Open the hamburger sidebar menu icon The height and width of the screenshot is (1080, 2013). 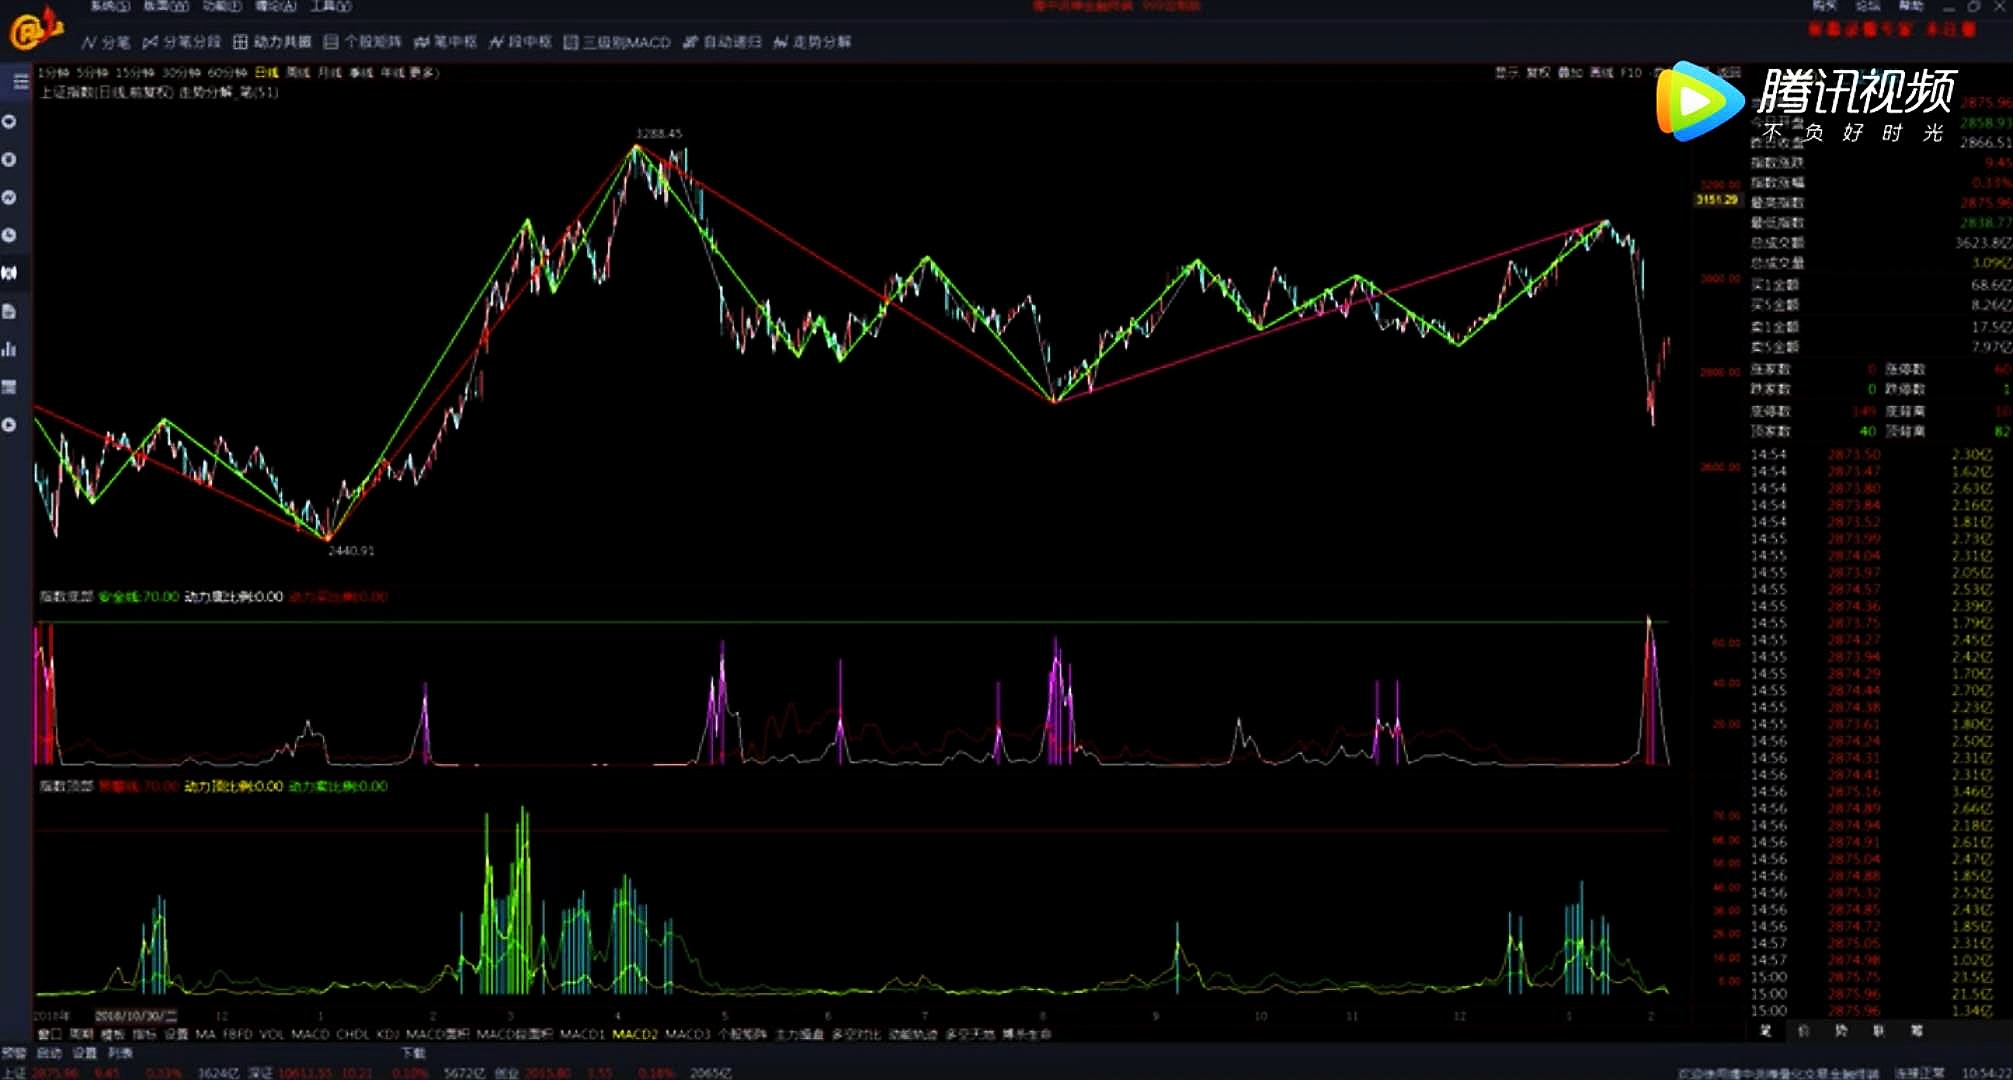click(x=20, y=82)
